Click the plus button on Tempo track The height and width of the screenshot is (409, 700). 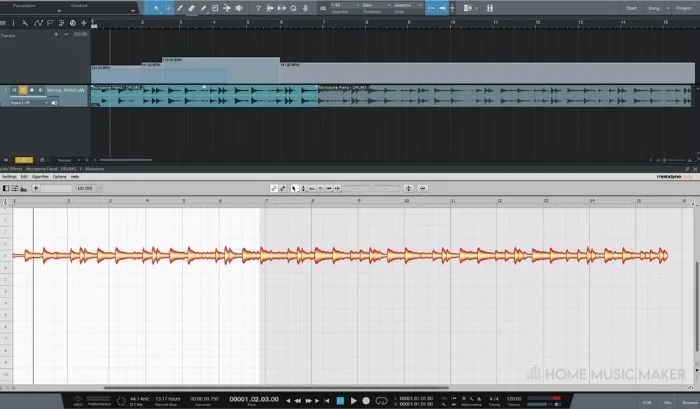(56, 34)
